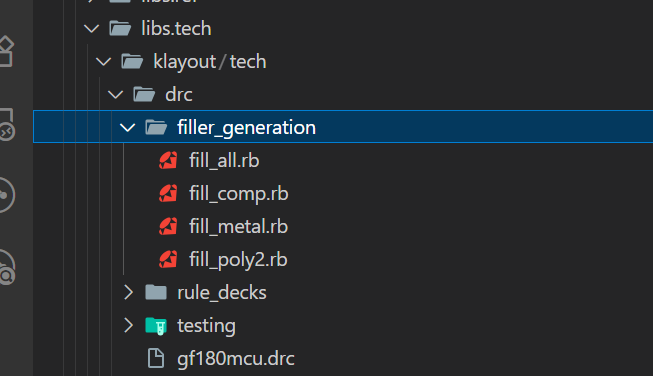The height and width of the screenshot is (376, 653).
Task: Click the gf180mcu.drc file icon
Action: (156, 358)
